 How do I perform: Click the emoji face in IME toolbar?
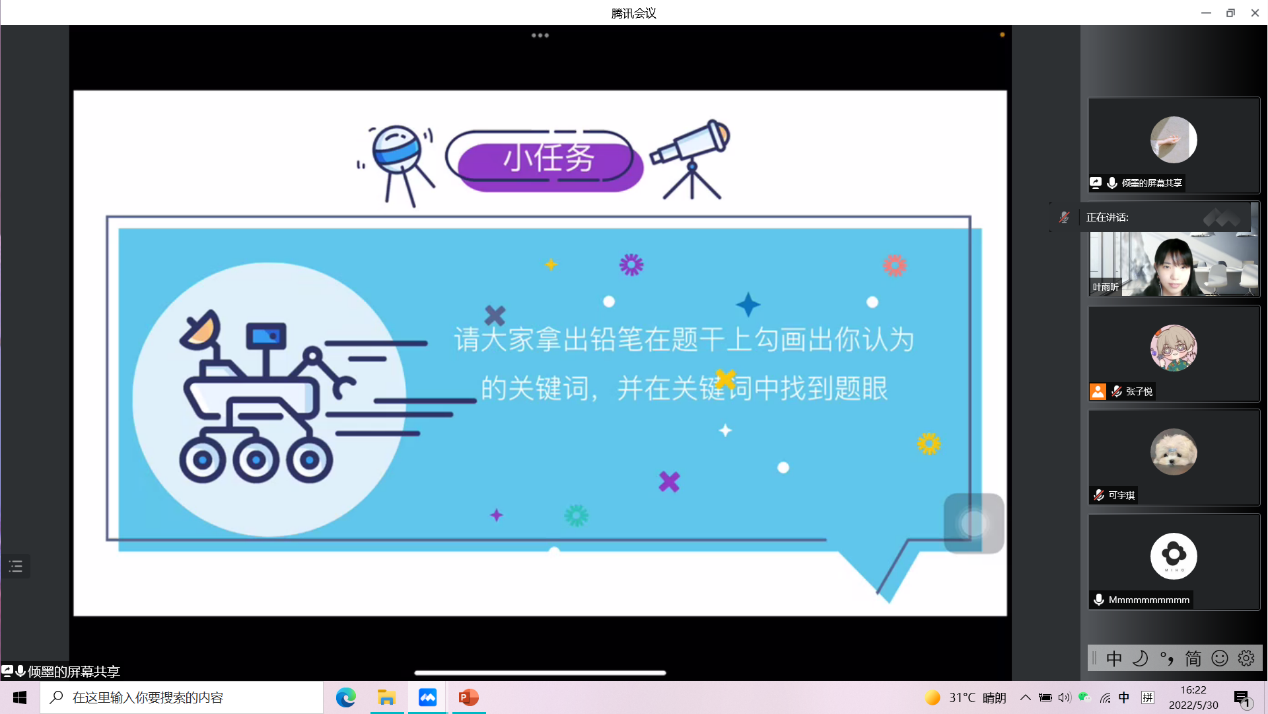tap(1220, 658)
